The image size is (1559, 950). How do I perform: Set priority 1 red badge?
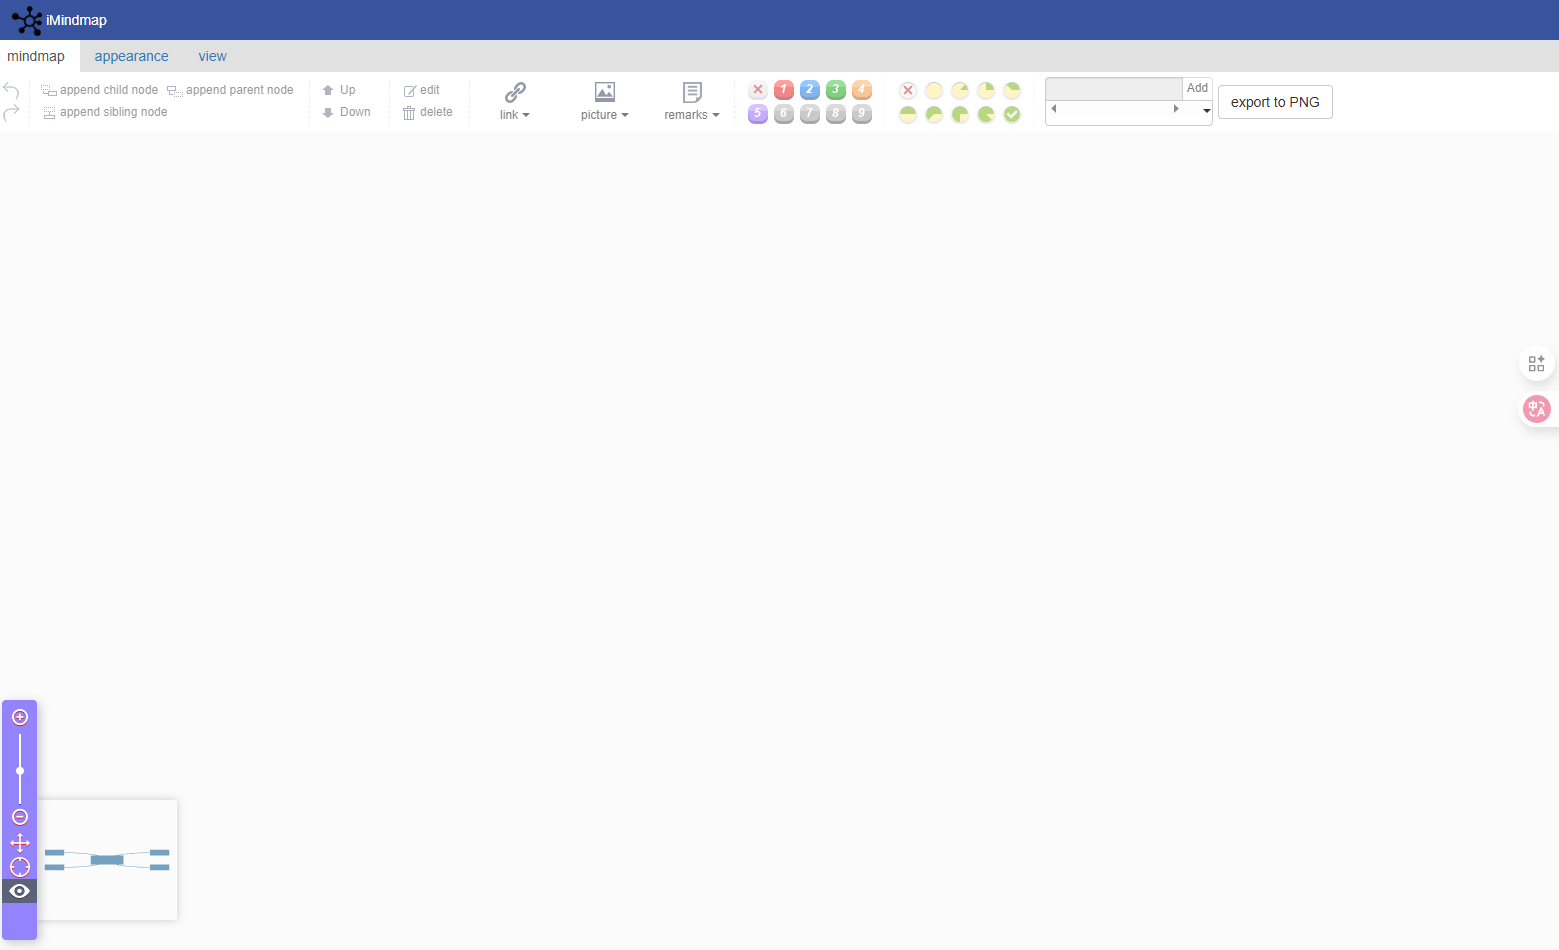pos(784,90)
